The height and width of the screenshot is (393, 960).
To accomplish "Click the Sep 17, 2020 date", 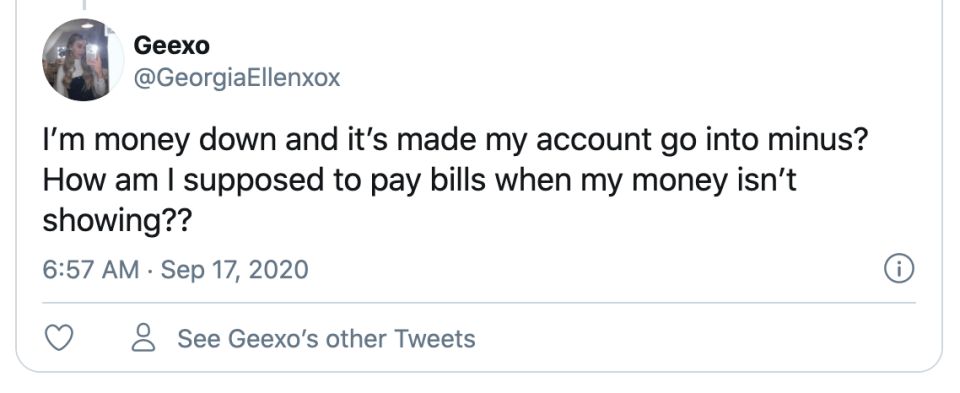I will [234, 269].
